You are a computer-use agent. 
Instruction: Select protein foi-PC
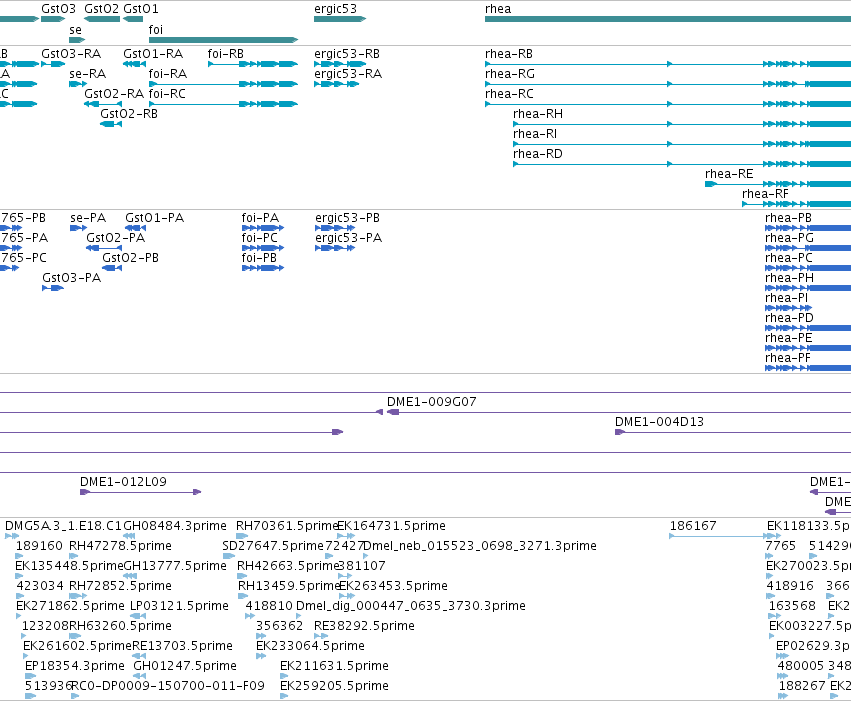[259, 238]
